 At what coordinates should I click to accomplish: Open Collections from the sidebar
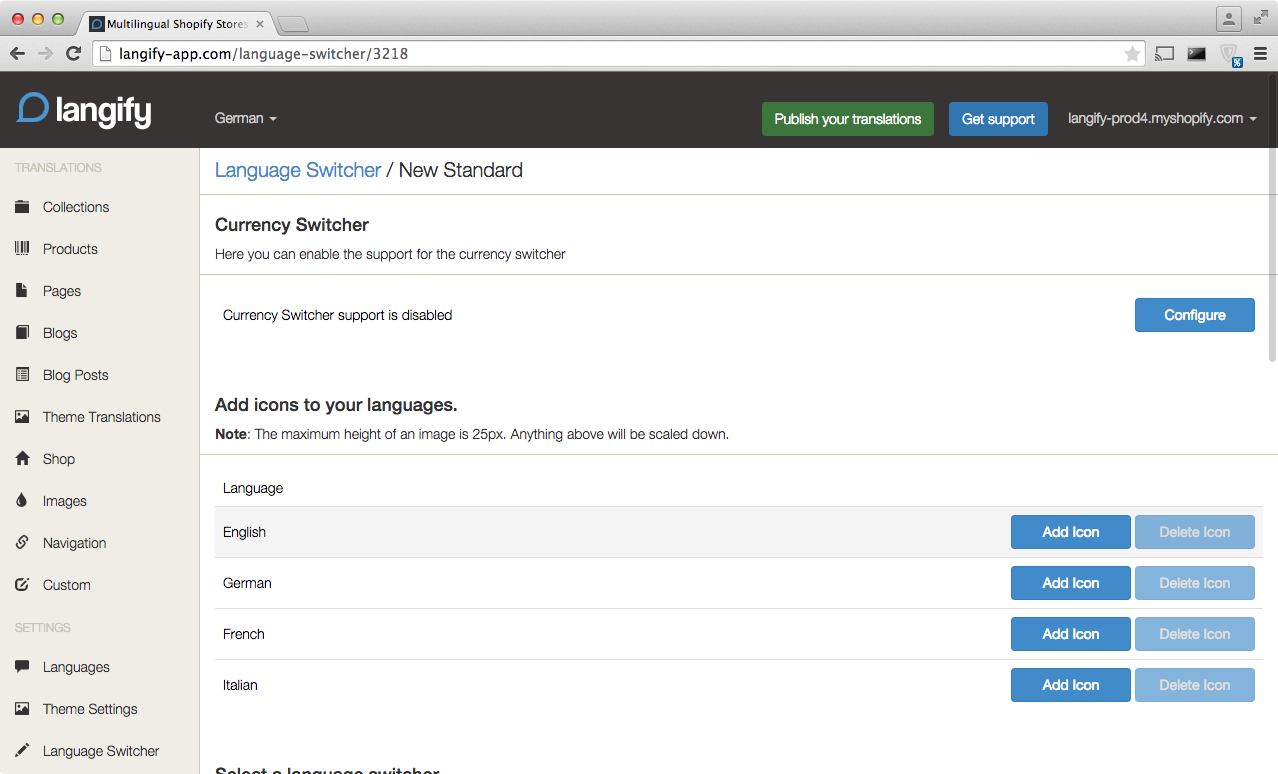click(x=75, y=207)
